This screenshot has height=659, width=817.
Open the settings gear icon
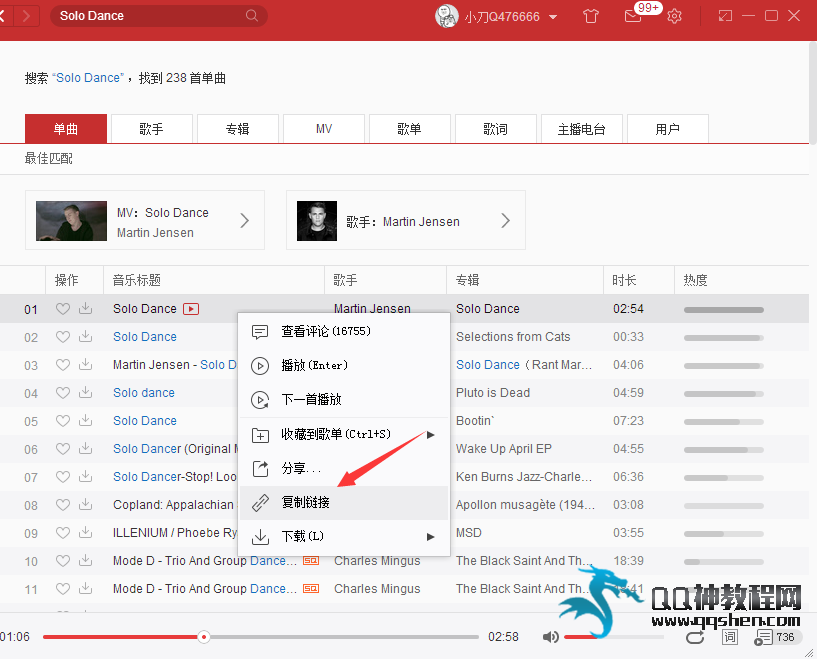(674, 16)
